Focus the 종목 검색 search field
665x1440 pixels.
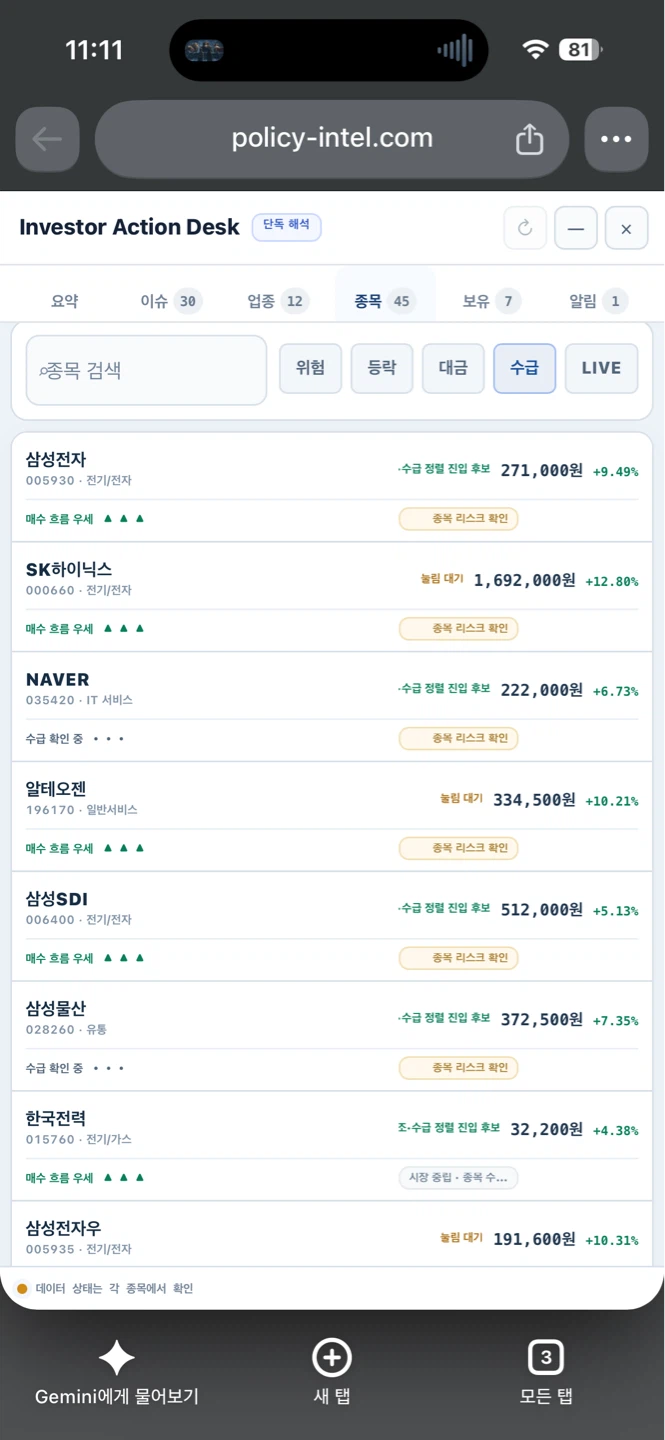tap(146, 370)
